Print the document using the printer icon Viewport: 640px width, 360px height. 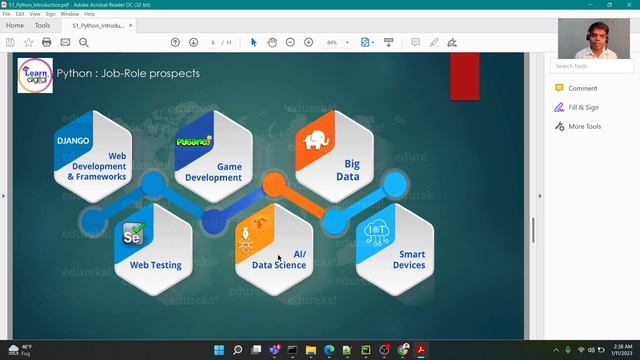tap(47, 42)
